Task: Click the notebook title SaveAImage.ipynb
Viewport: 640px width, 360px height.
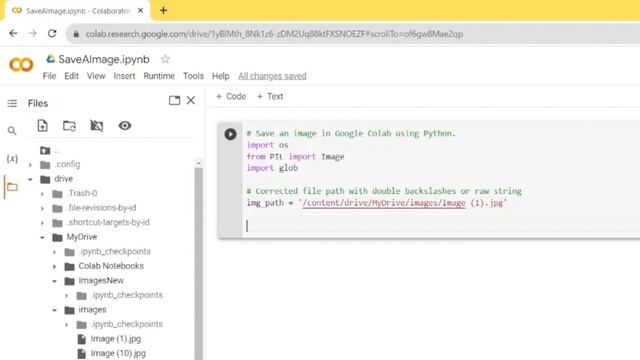Action: point(104,59)
